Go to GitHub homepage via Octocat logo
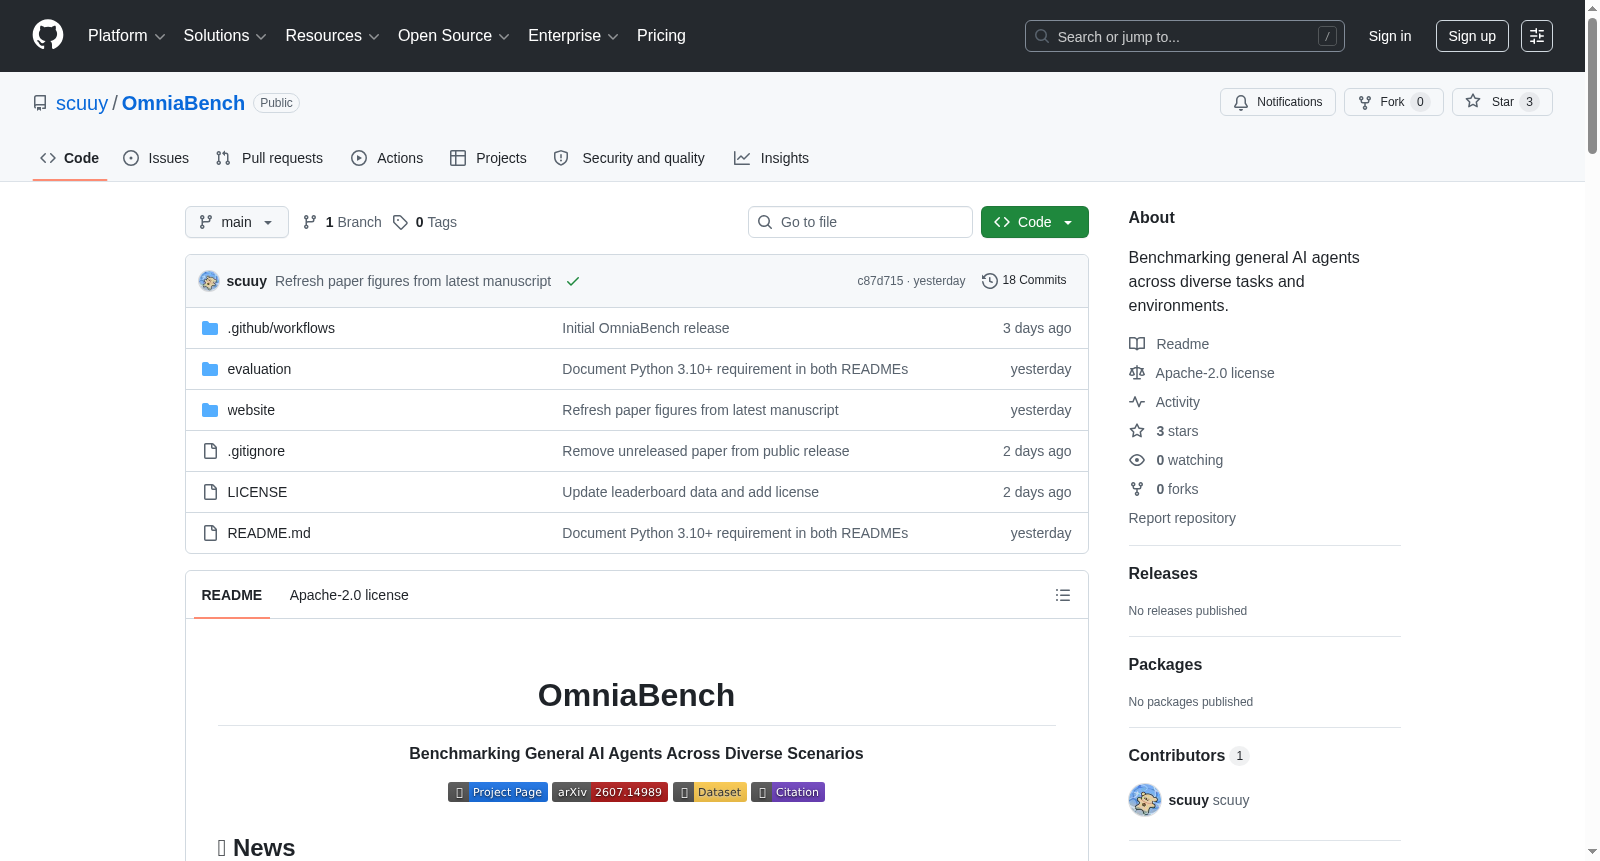The image size is (1600, 861). click(x=48, y=35)
